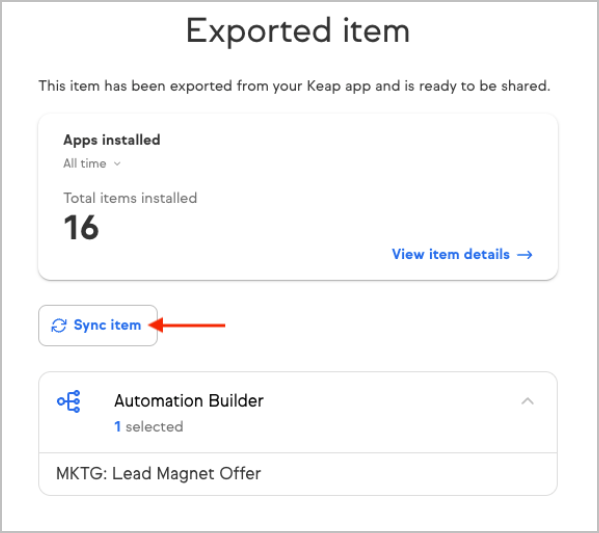This screenshot has width=599, height=533.
Task: Click the circular sync arrows icon
Action: click(x=59, y=326)
